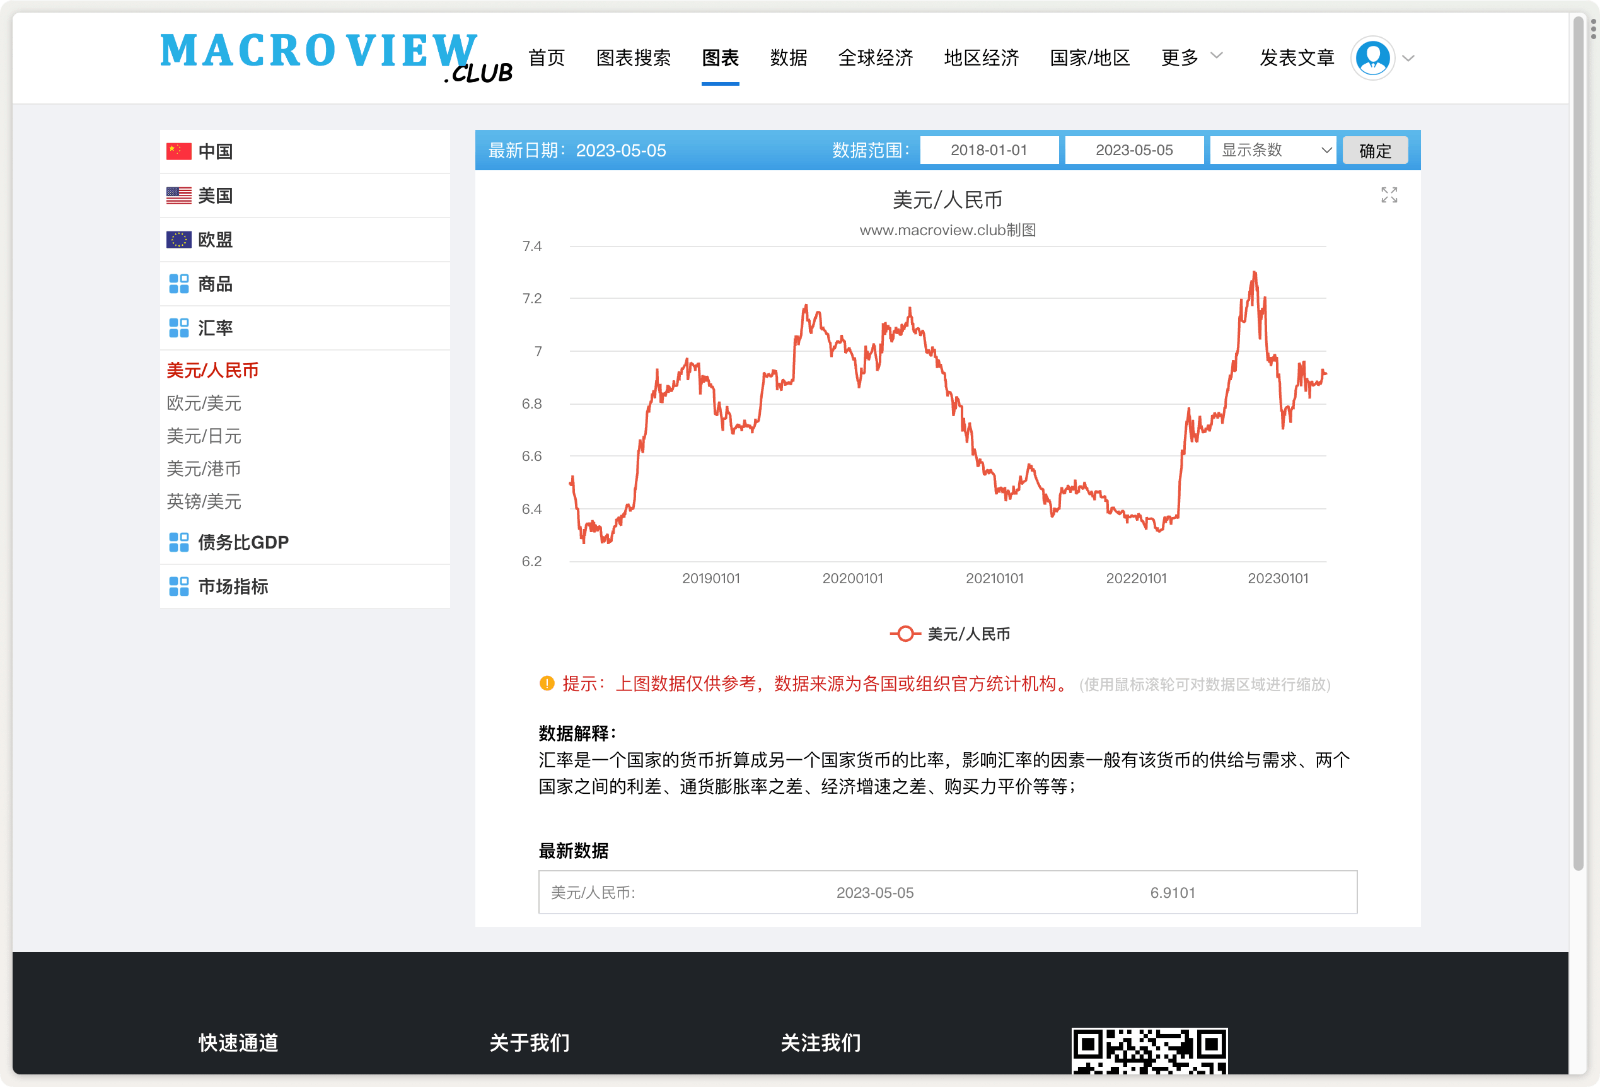Click the United States flag icon
This screenshot has height=1087, width=1600.
click(177, 195)
